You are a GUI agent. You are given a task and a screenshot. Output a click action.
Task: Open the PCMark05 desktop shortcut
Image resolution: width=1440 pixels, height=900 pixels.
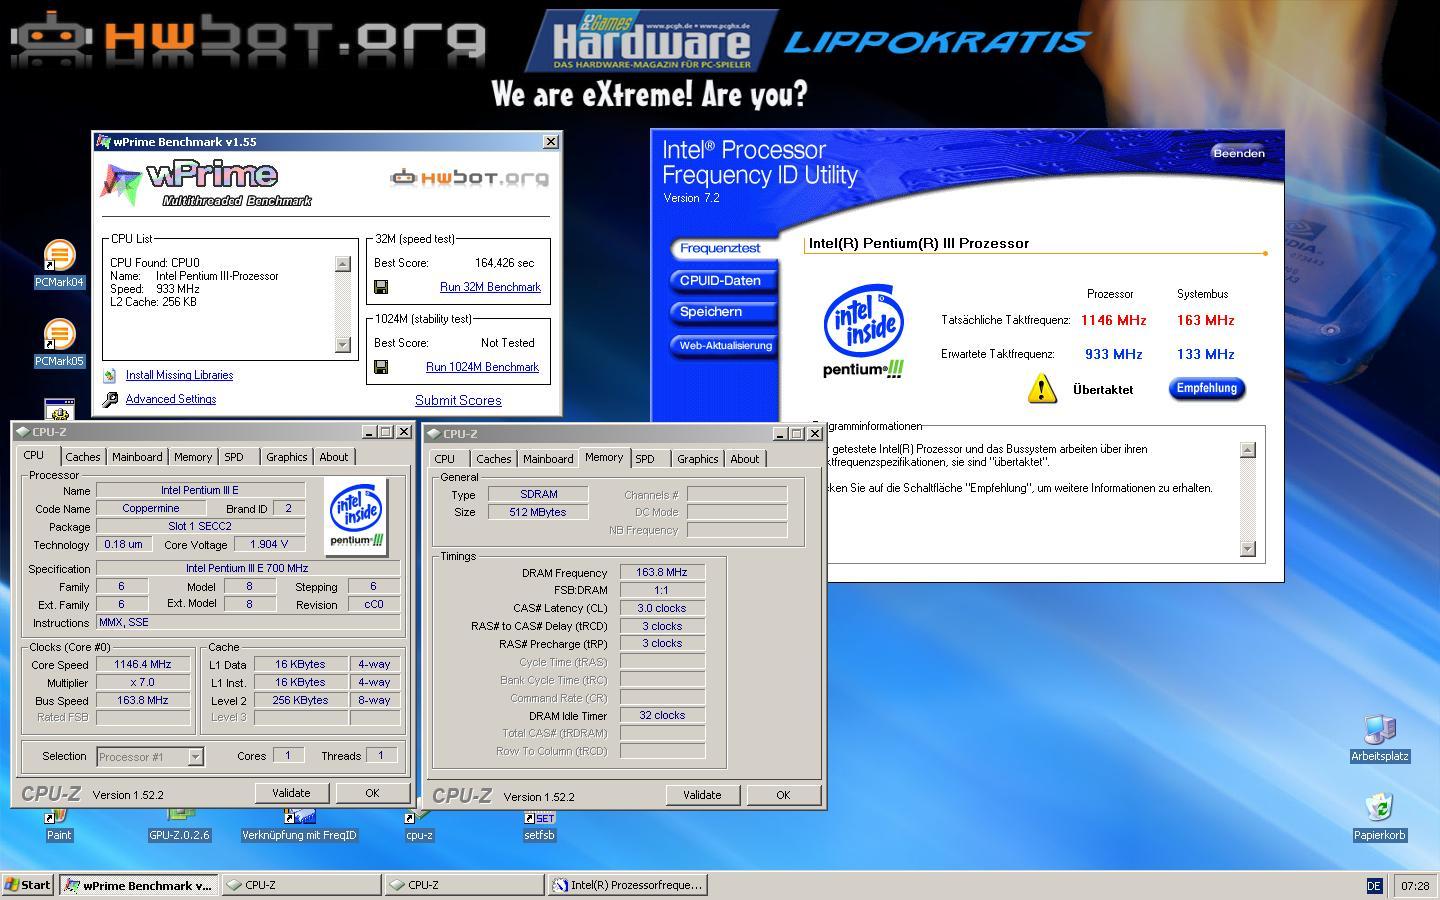coord(59,343)
